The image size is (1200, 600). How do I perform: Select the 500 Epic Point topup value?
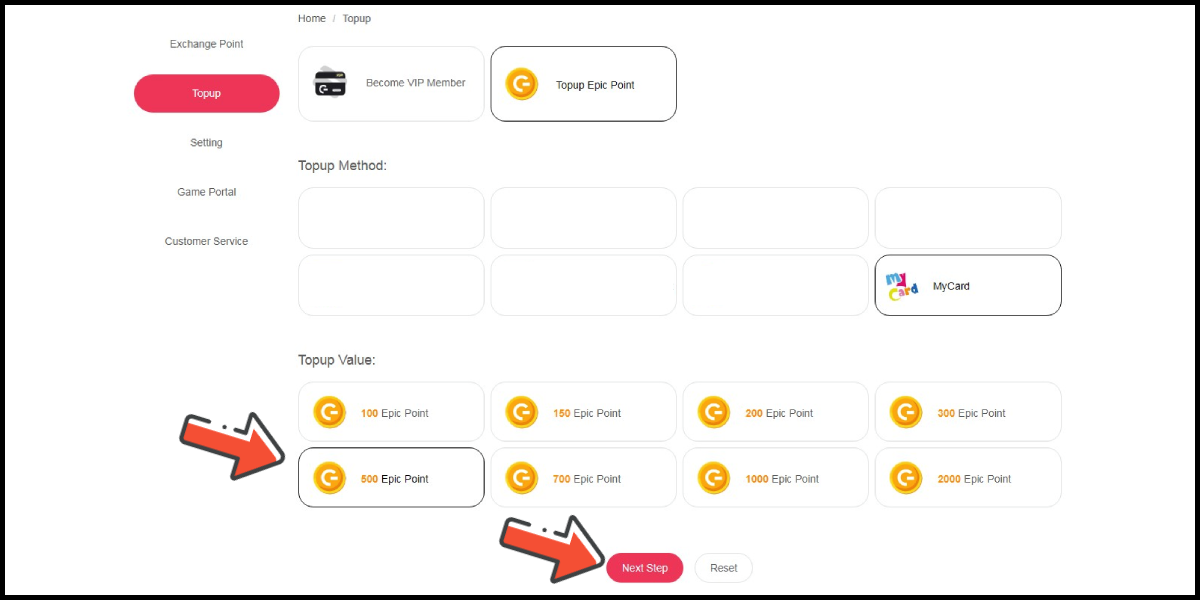coord(391,478)
